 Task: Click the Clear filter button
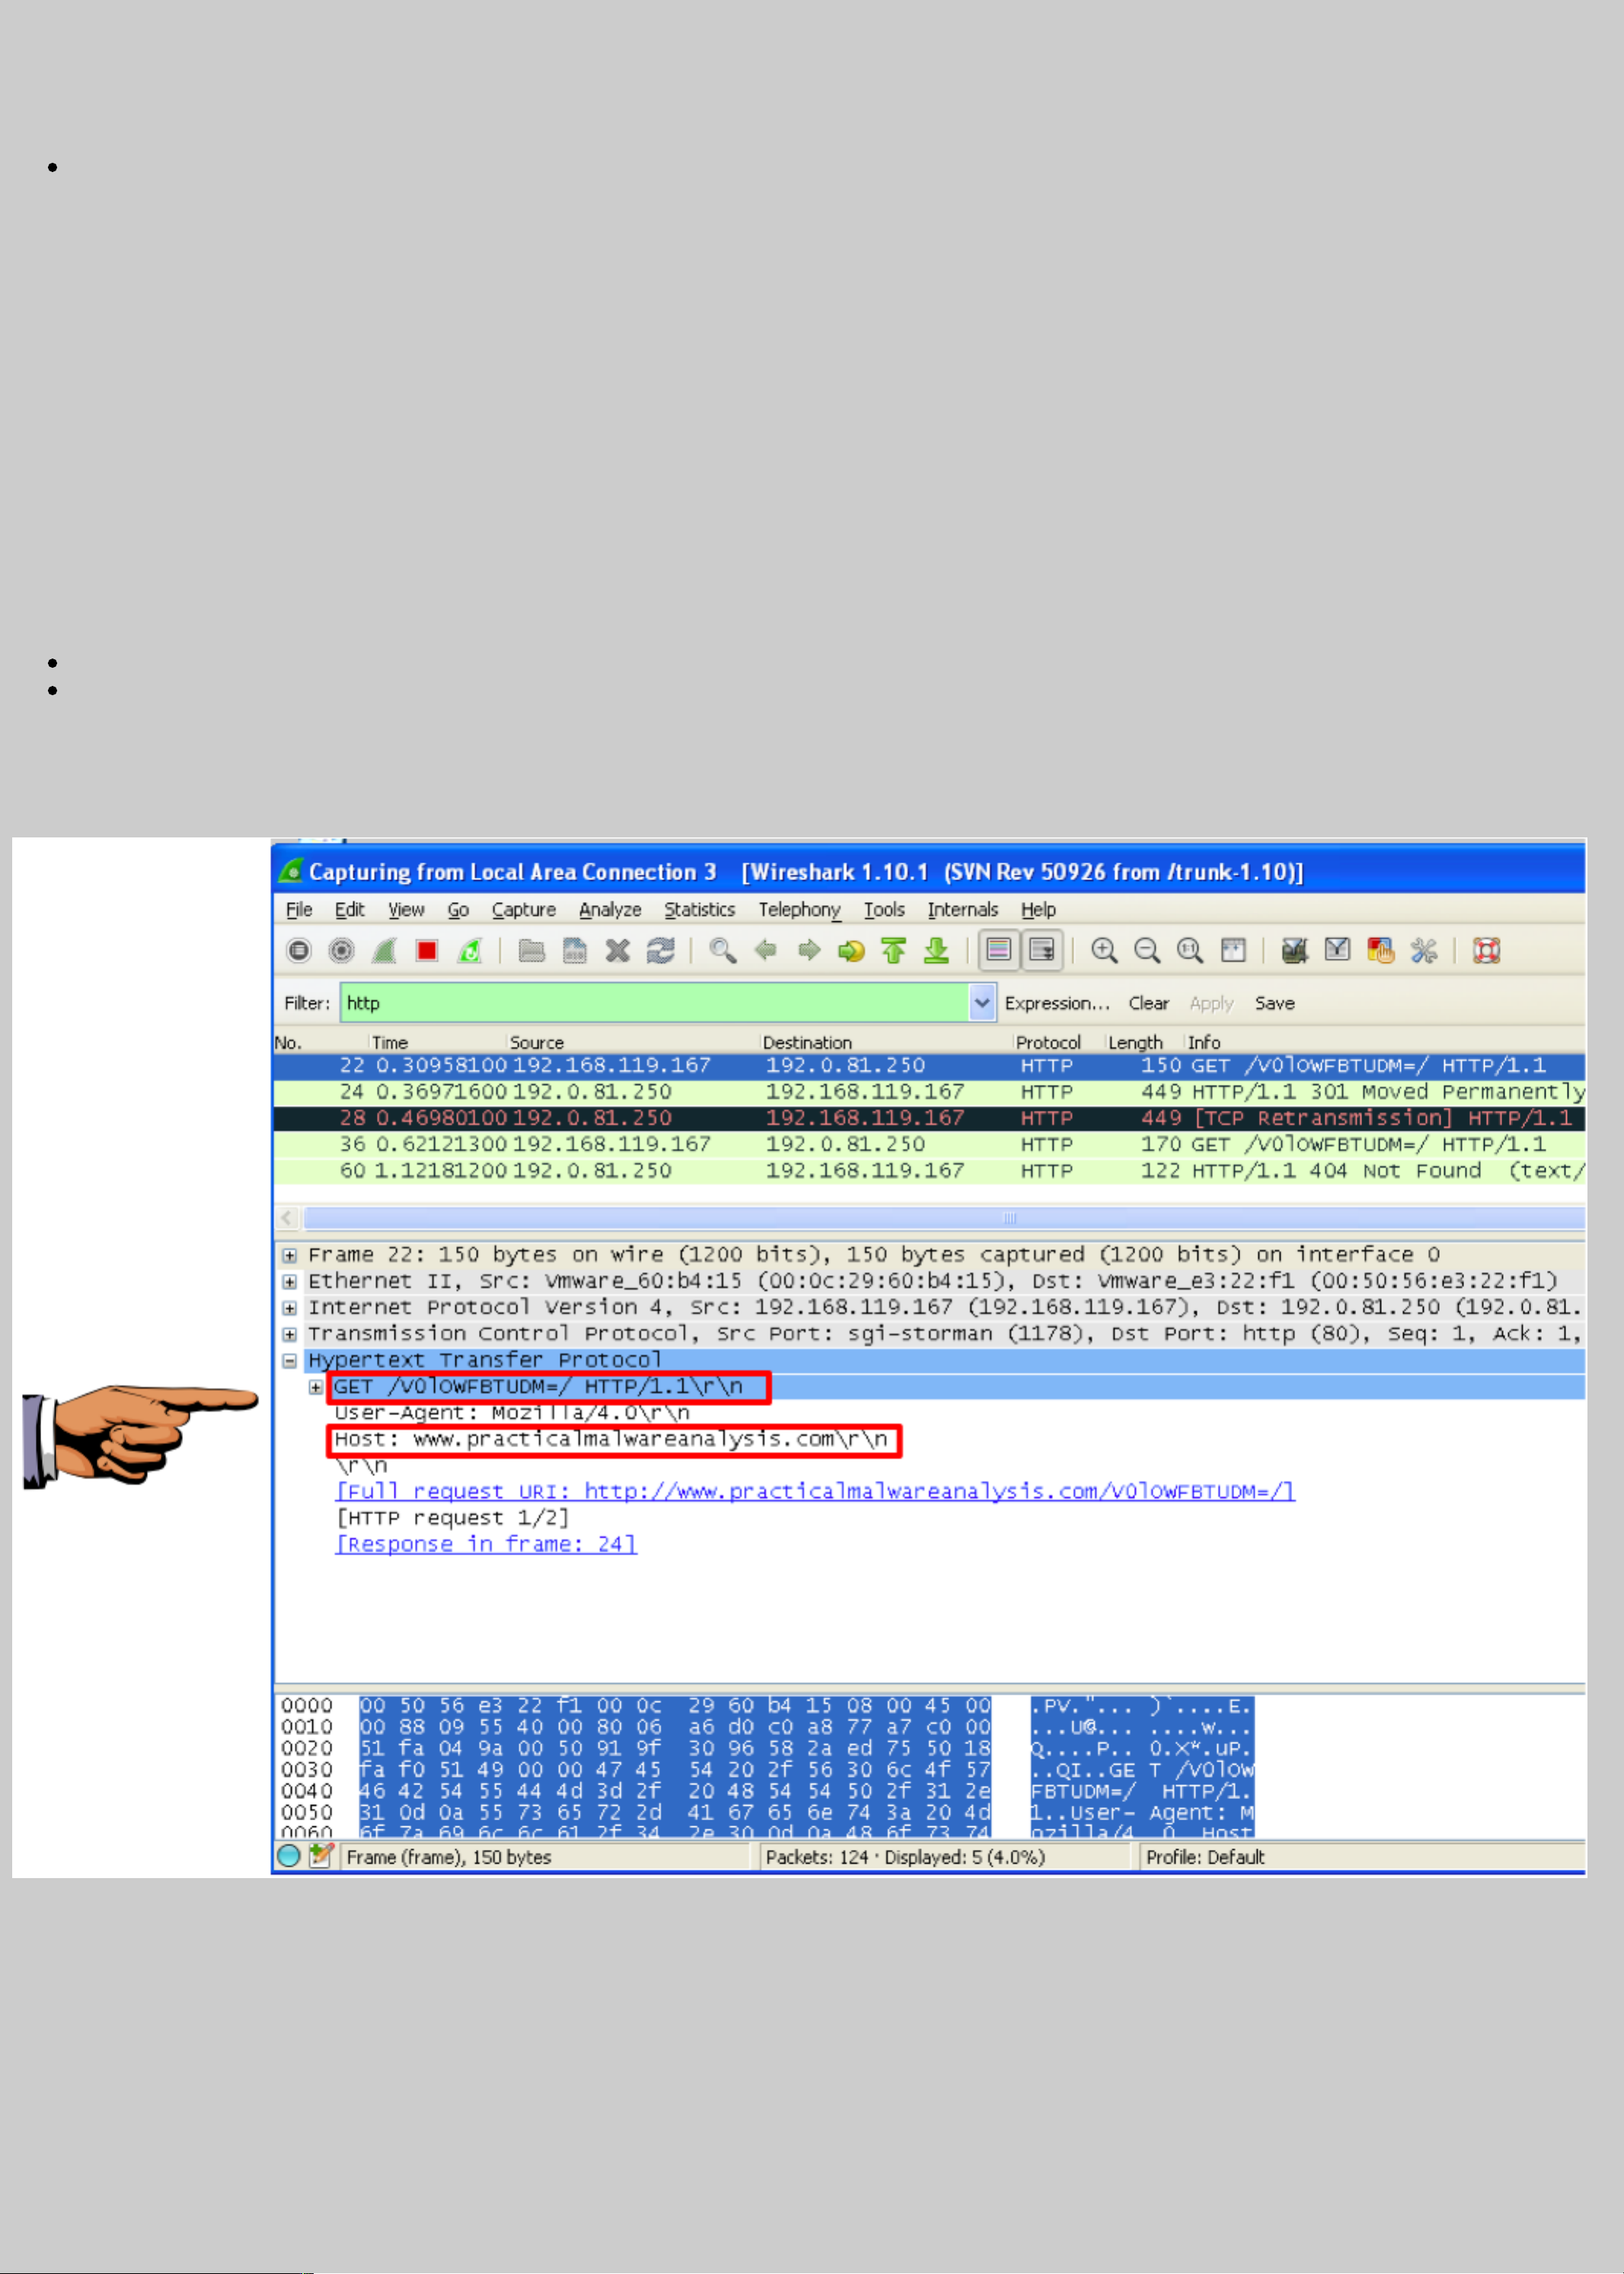[1148, 1003]
